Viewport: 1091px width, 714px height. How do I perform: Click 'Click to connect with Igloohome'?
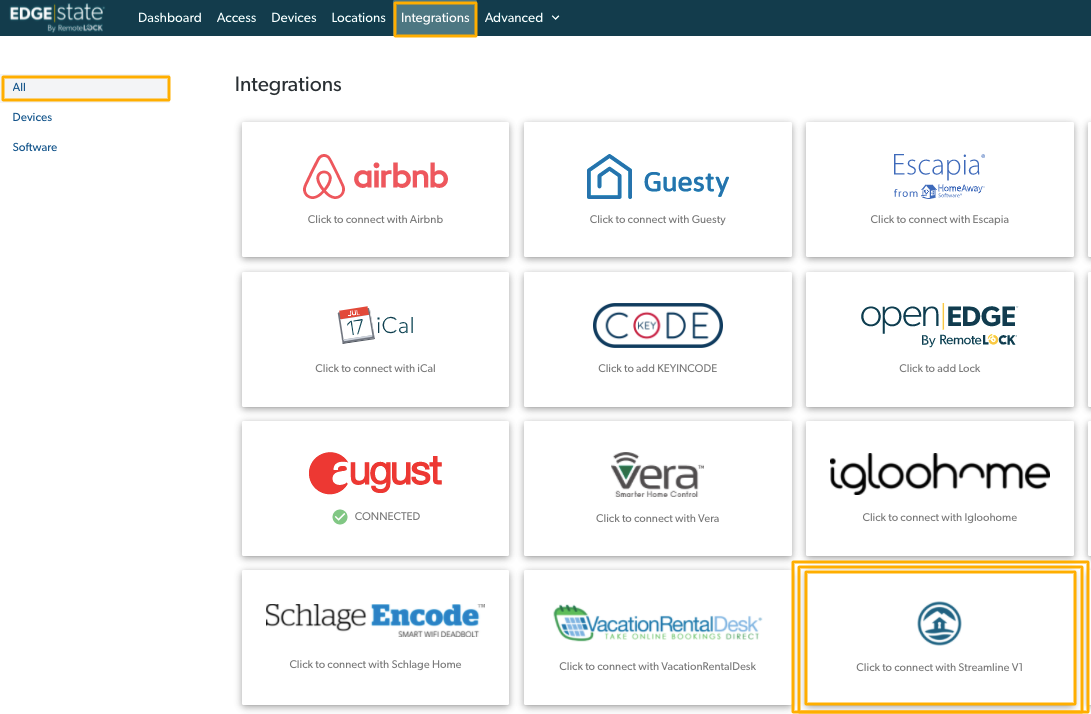(939, 517)
